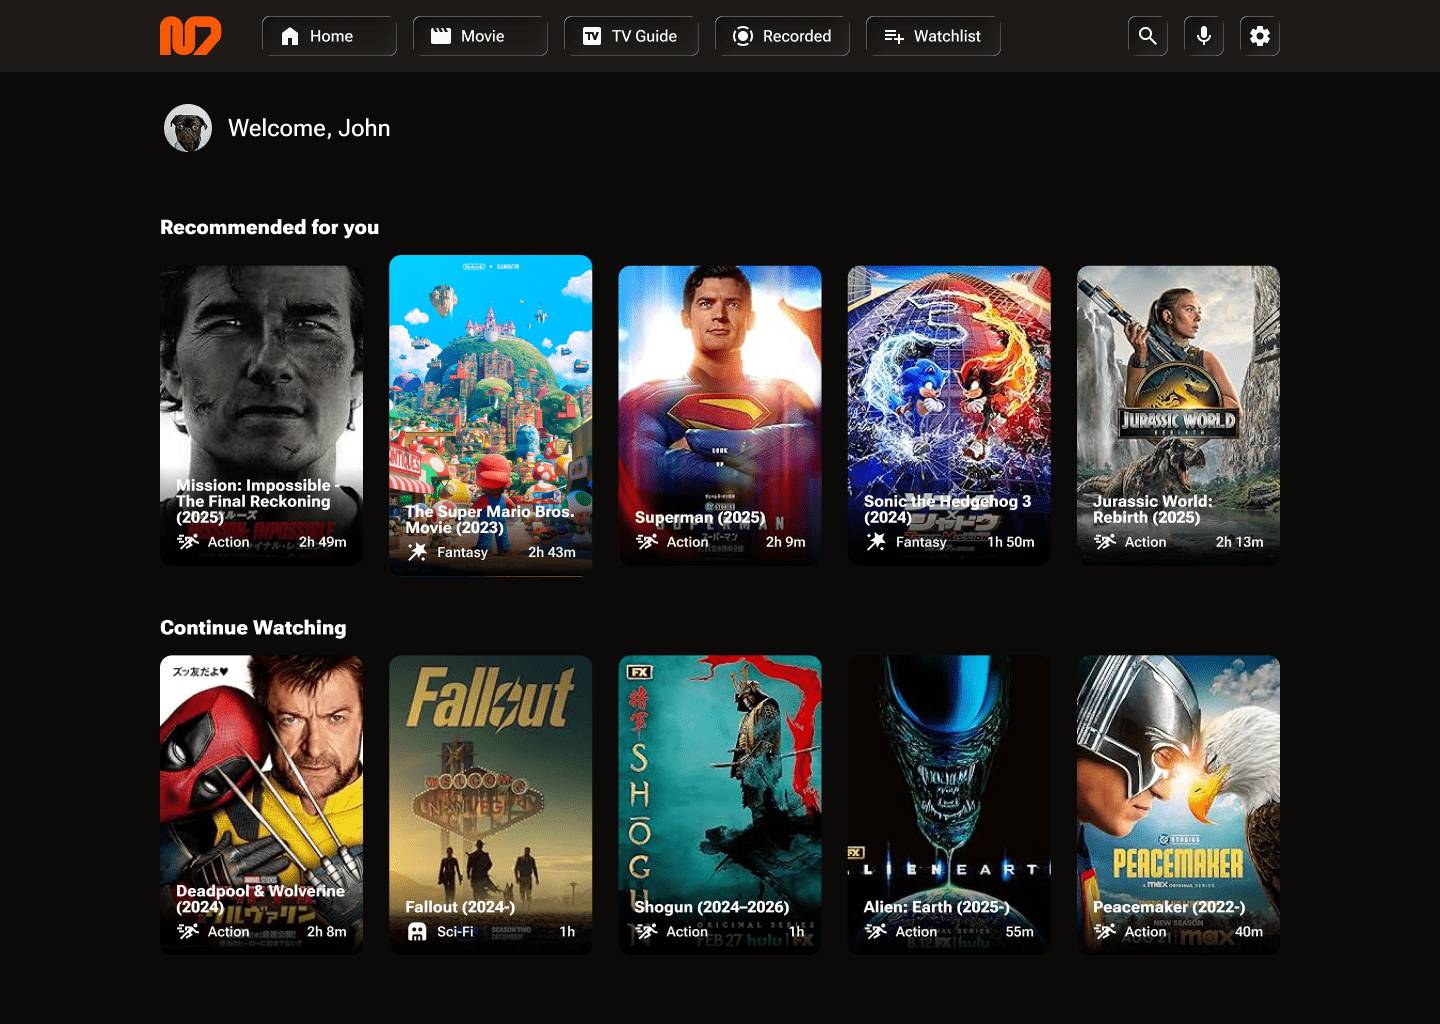Select the Alien: Earth (2025-) title
Viewport: 1440px width, 1024px height.
tap(936, 907)
